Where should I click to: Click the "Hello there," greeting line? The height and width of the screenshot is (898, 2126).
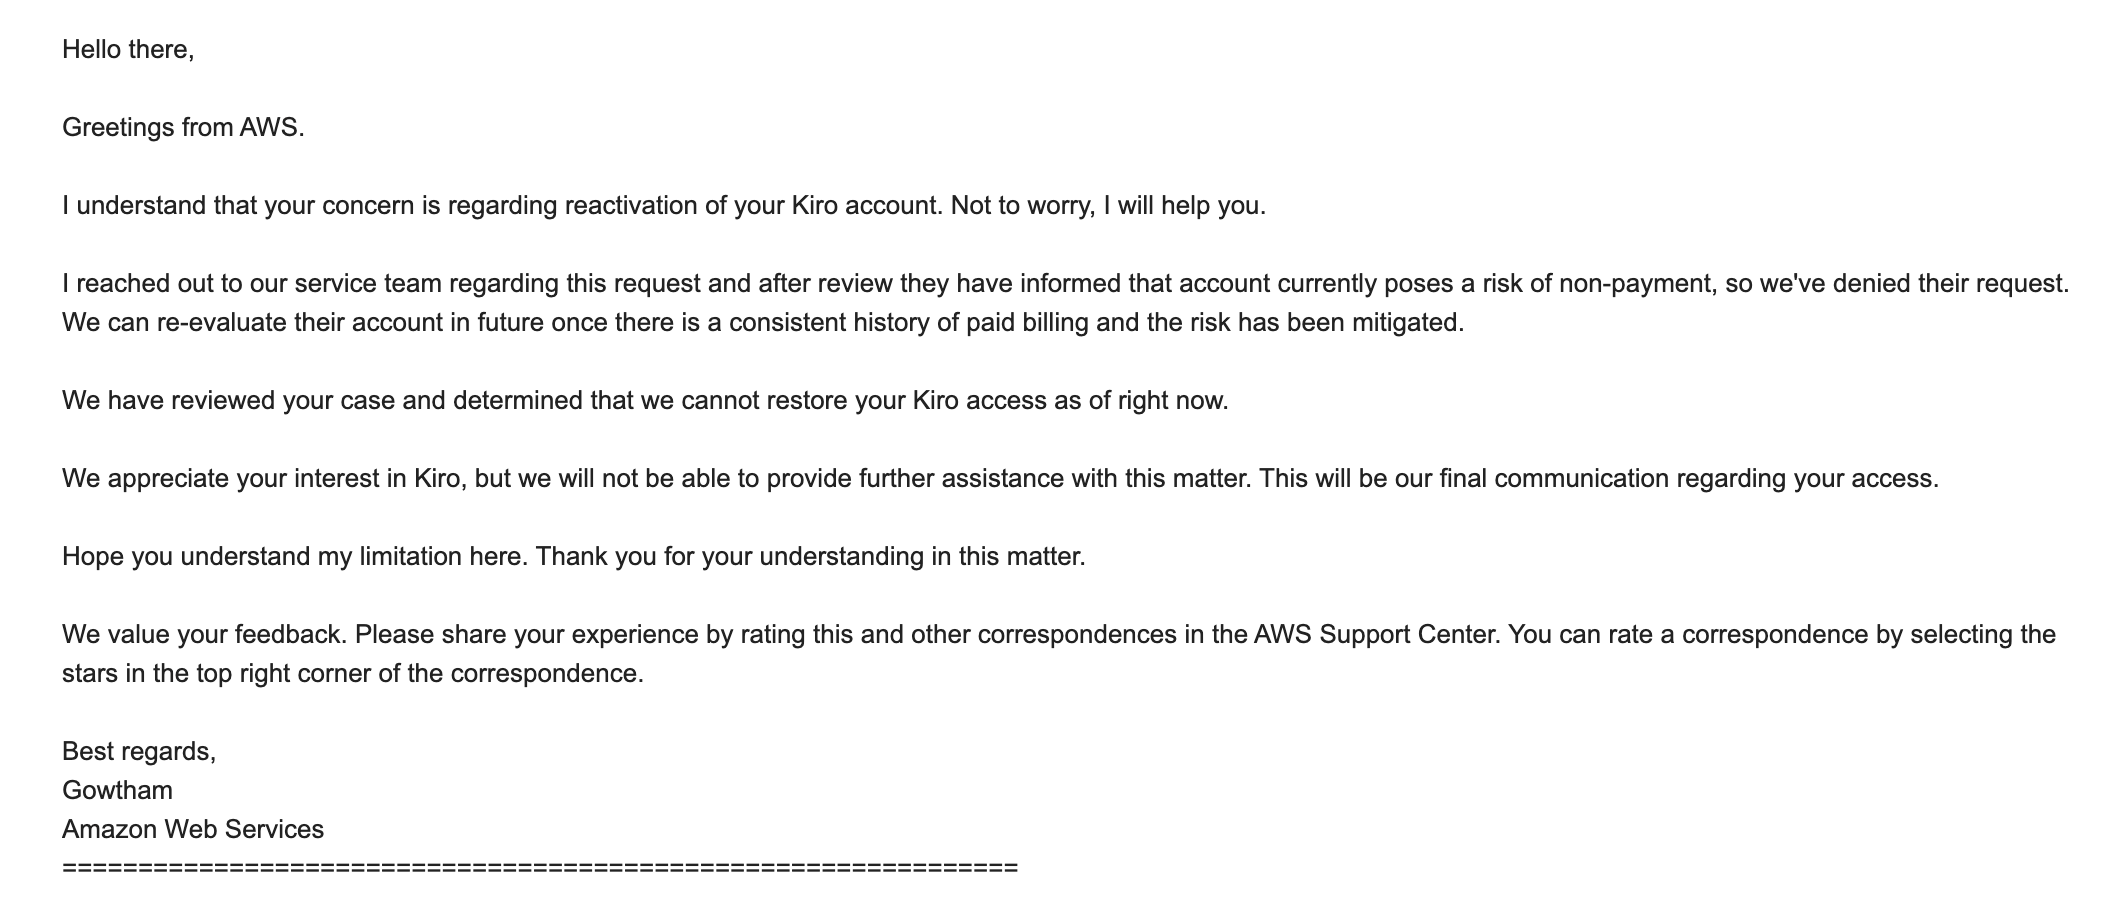tap(128, 49)
